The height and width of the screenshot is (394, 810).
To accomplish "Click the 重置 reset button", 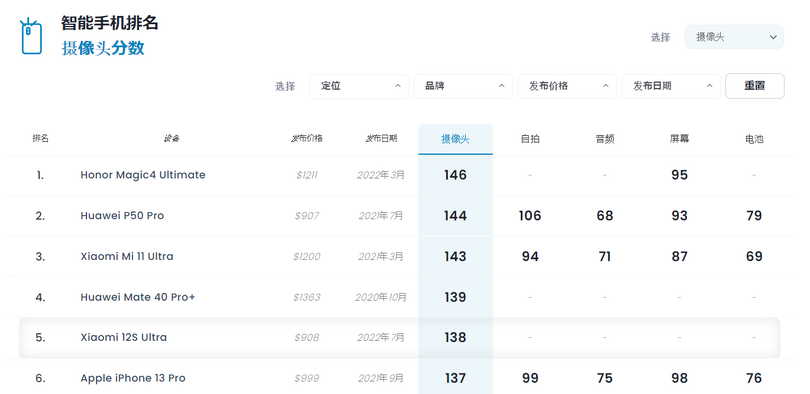I will coord(755,86).
